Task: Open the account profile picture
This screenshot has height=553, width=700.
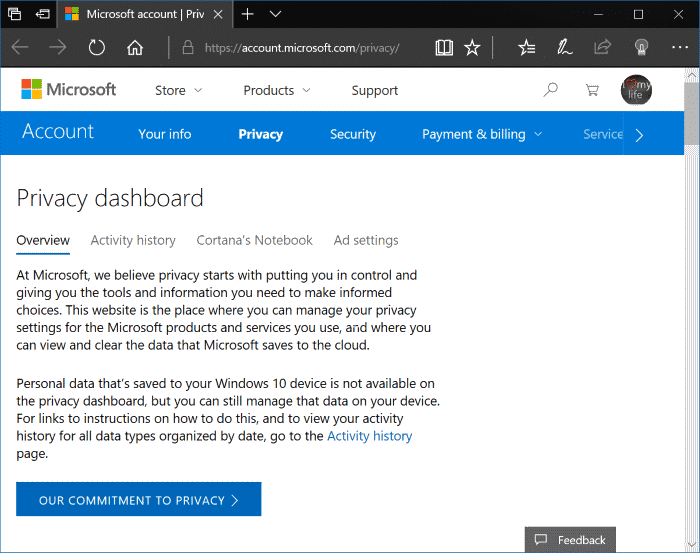Action: tap(636, 90)
